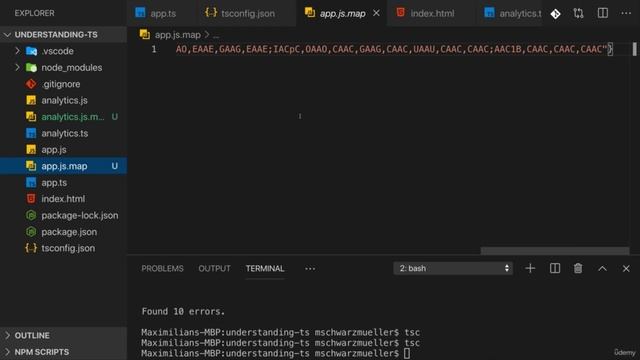The width and height of the screenshot is (640, 360).
Task: Open editor more actions ellipsis menu
Action: (626, 13)
